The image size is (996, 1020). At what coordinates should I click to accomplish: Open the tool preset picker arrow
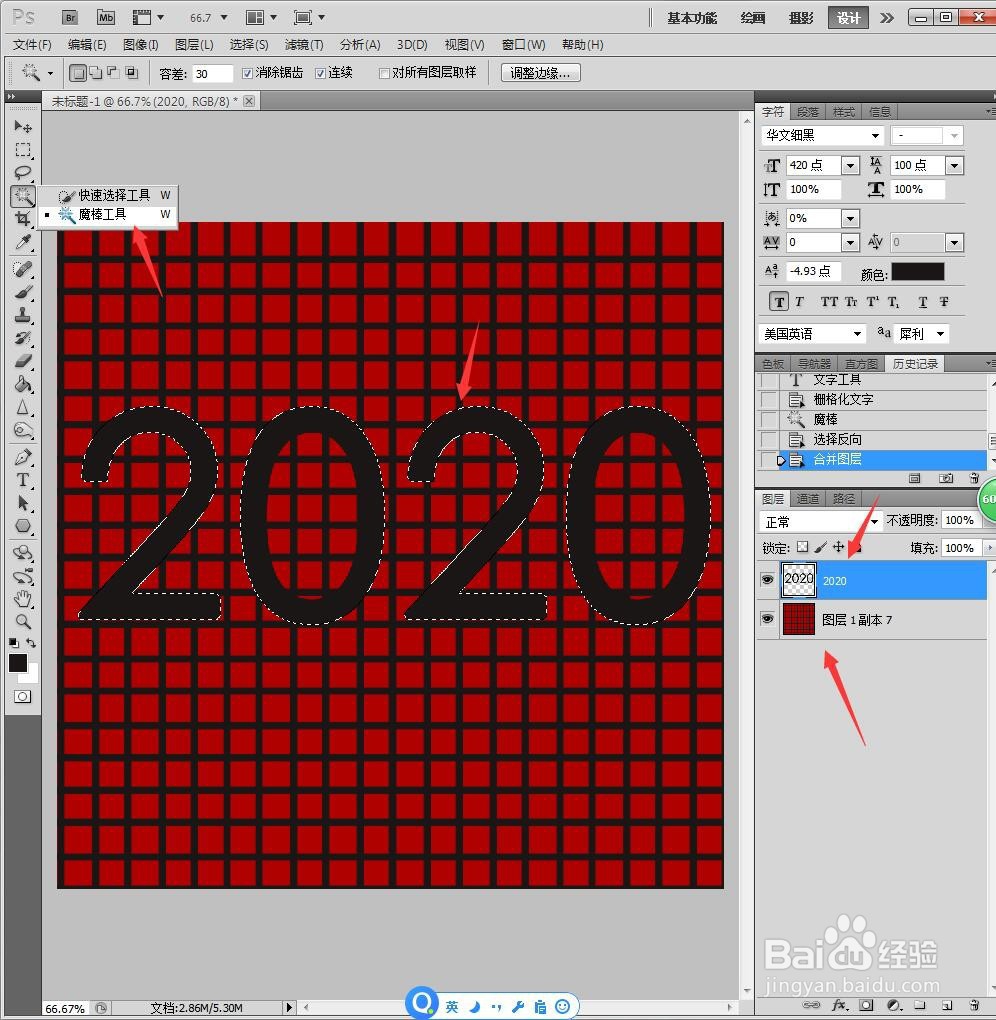click(51, 73)
